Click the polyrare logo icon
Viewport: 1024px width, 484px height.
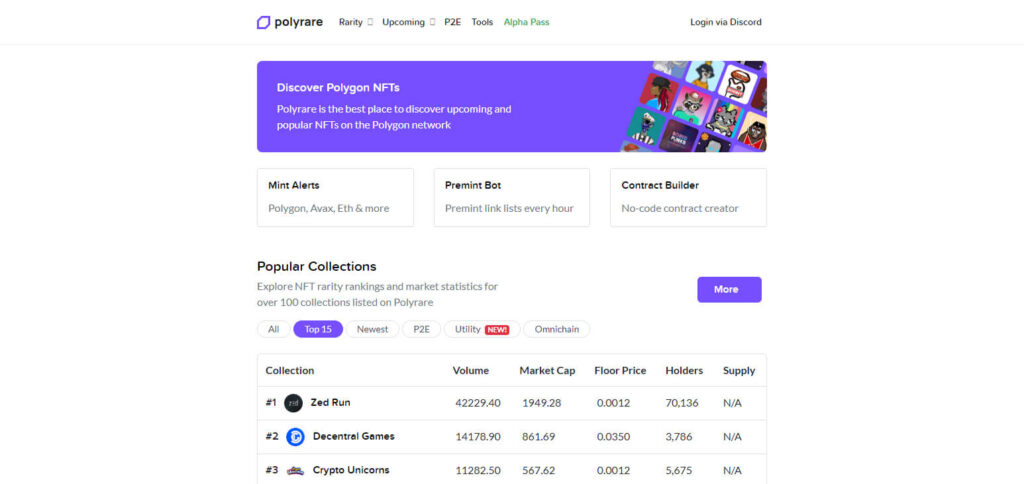pyautogui.click(x=263, y=22)
